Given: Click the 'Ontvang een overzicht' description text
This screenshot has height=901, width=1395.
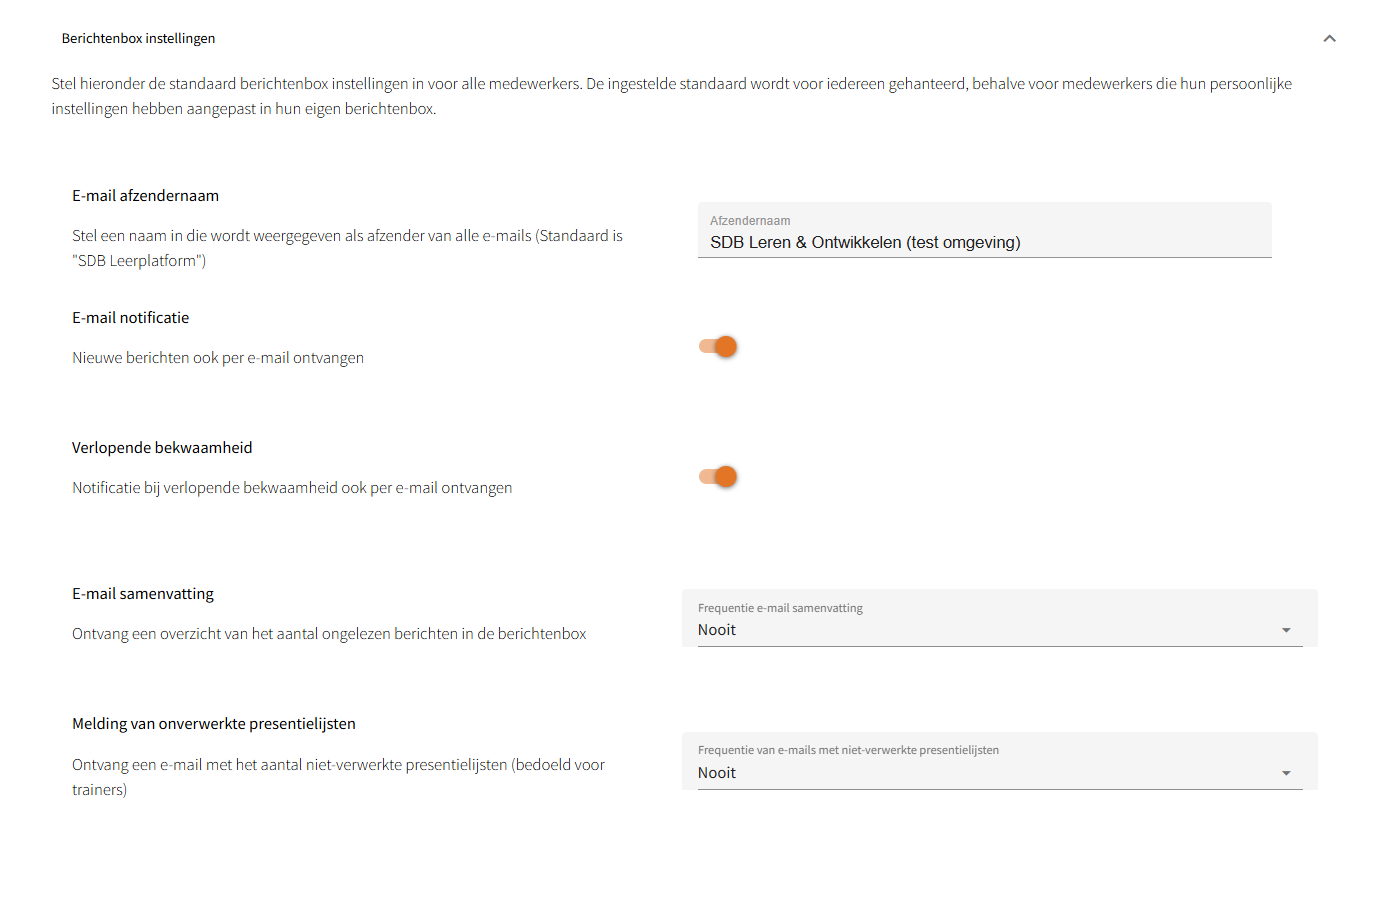Looking at the screenshot, I should tap(329, 634).
